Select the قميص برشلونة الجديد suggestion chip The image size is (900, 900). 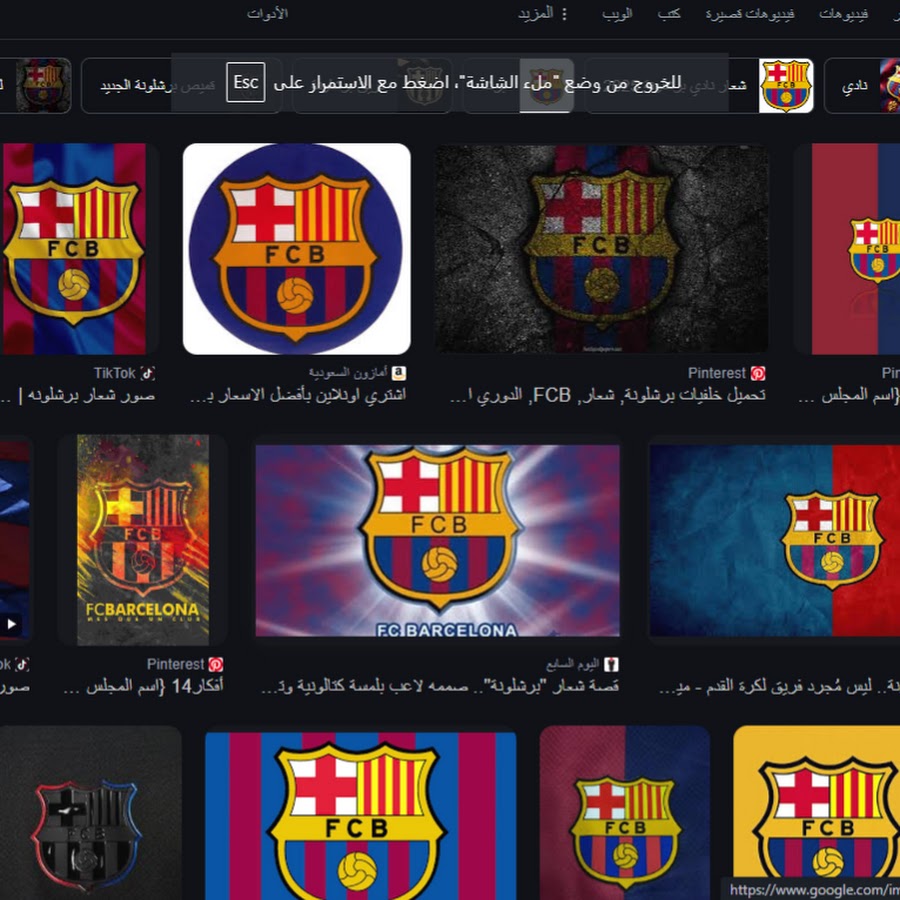click(x=182, y=86)
